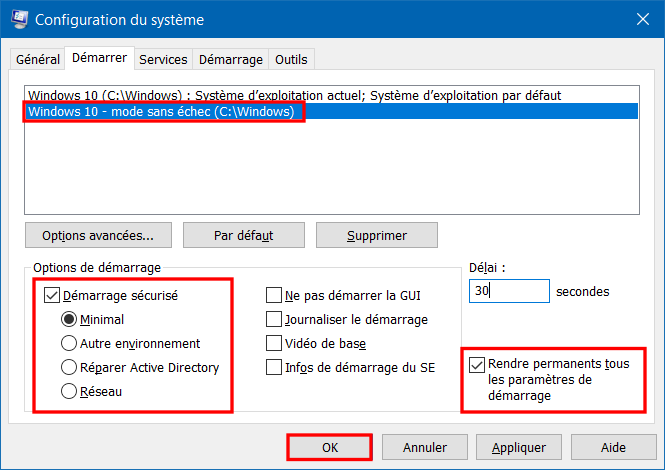Viewport: 665px width, 470px height.
Task: Open Options avancées dialog
Action: point(98,235)
